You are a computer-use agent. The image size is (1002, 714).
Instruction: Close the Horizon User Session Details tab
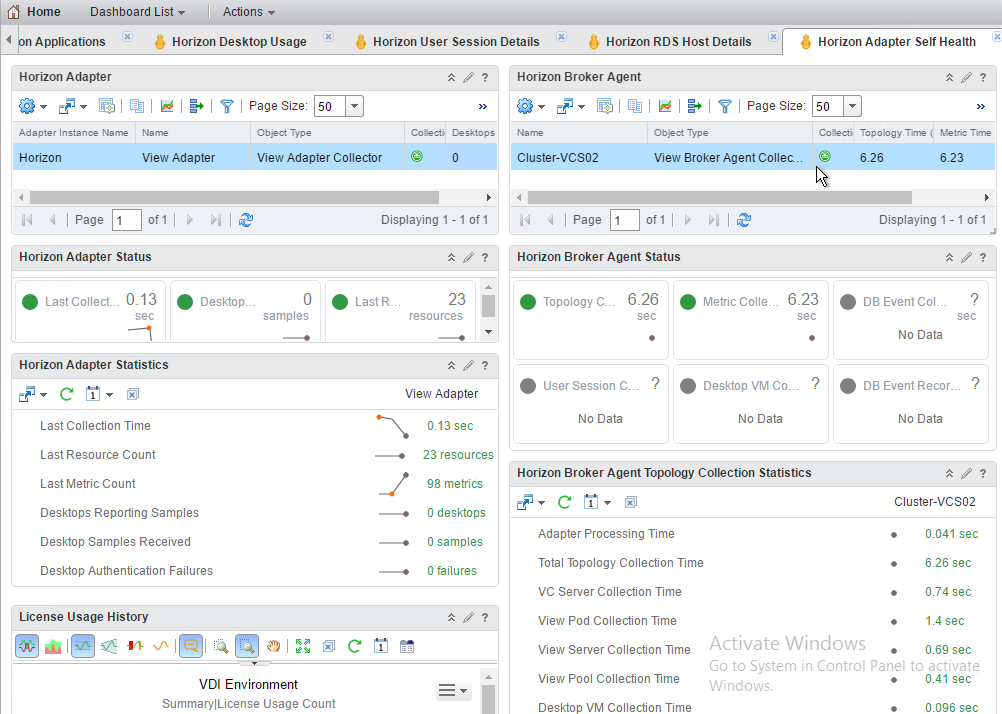click(x=562, y=36)
